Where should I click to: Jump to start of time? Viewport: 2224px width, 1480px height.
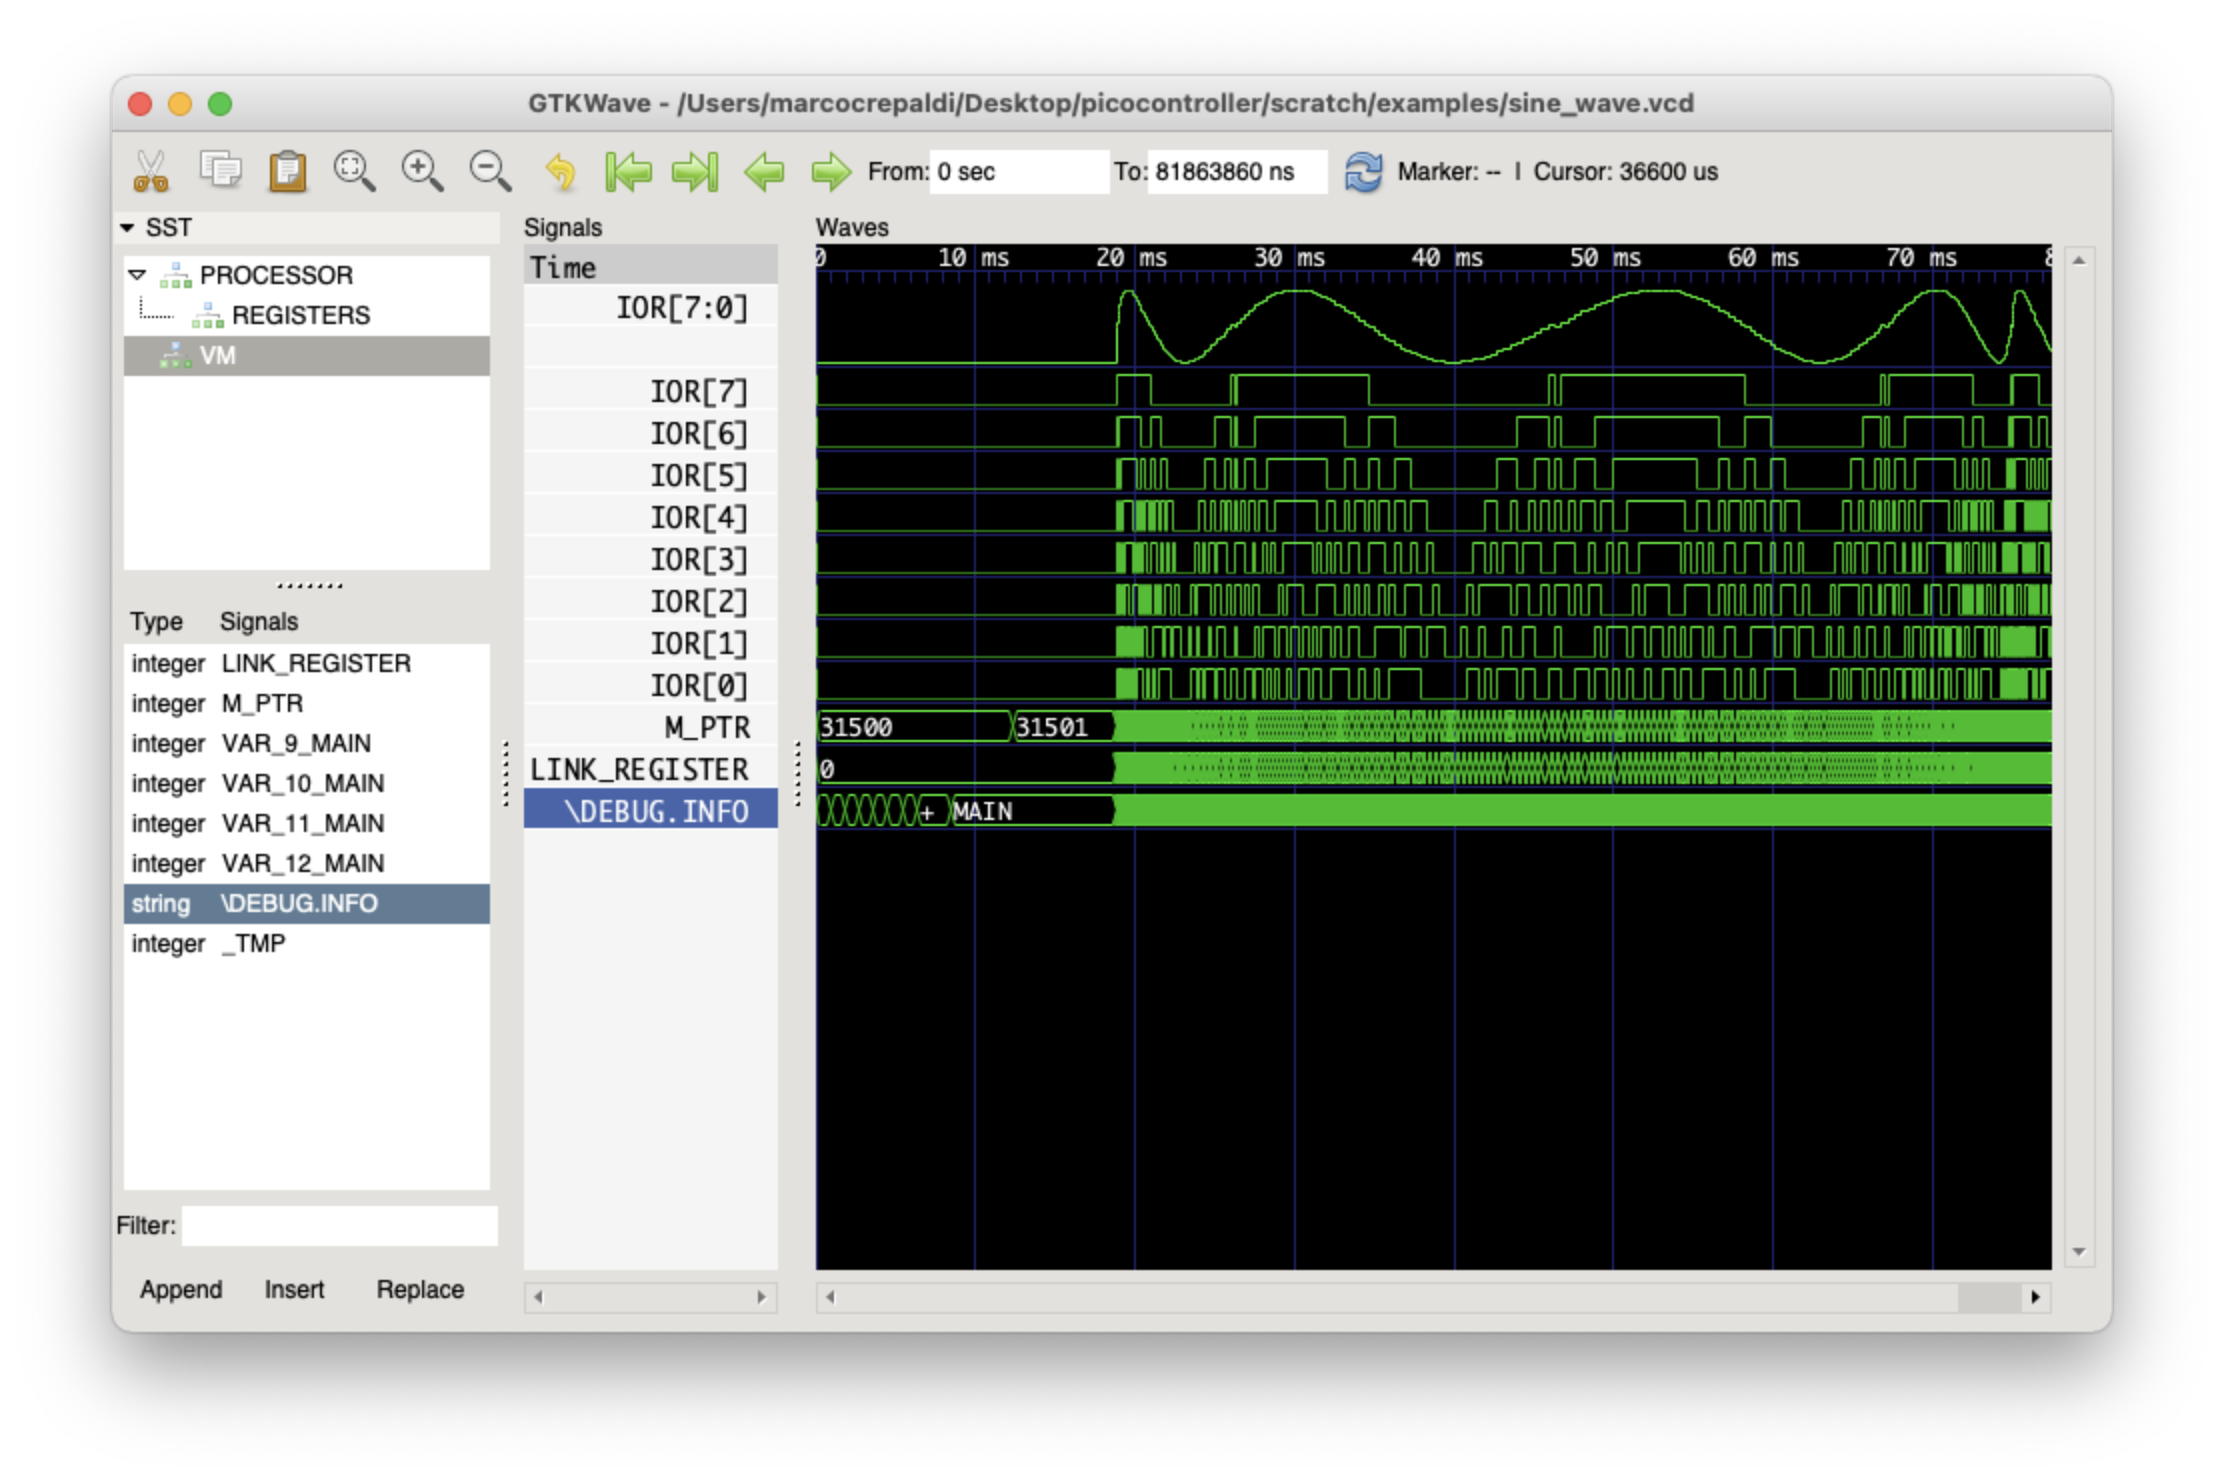click(x=628, y=172)
